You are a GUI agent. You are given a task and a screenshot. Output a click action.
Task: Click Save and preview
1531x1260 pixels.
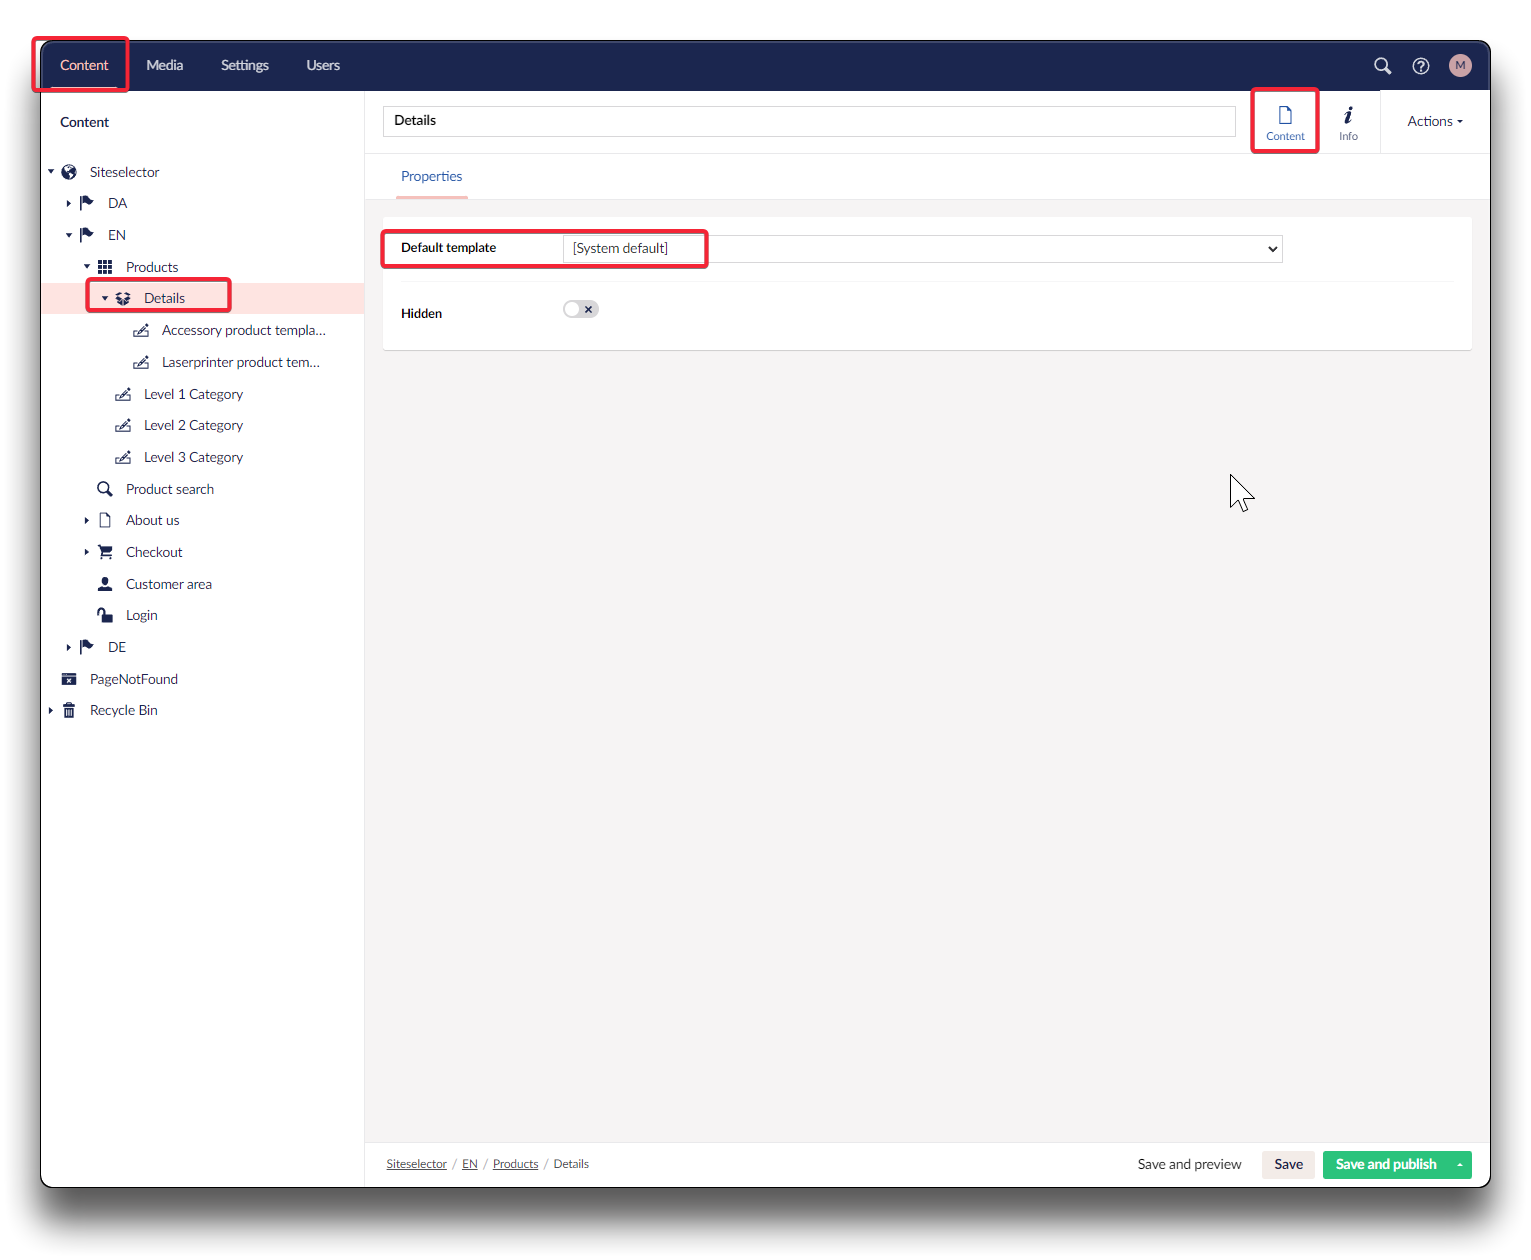1189,1164
